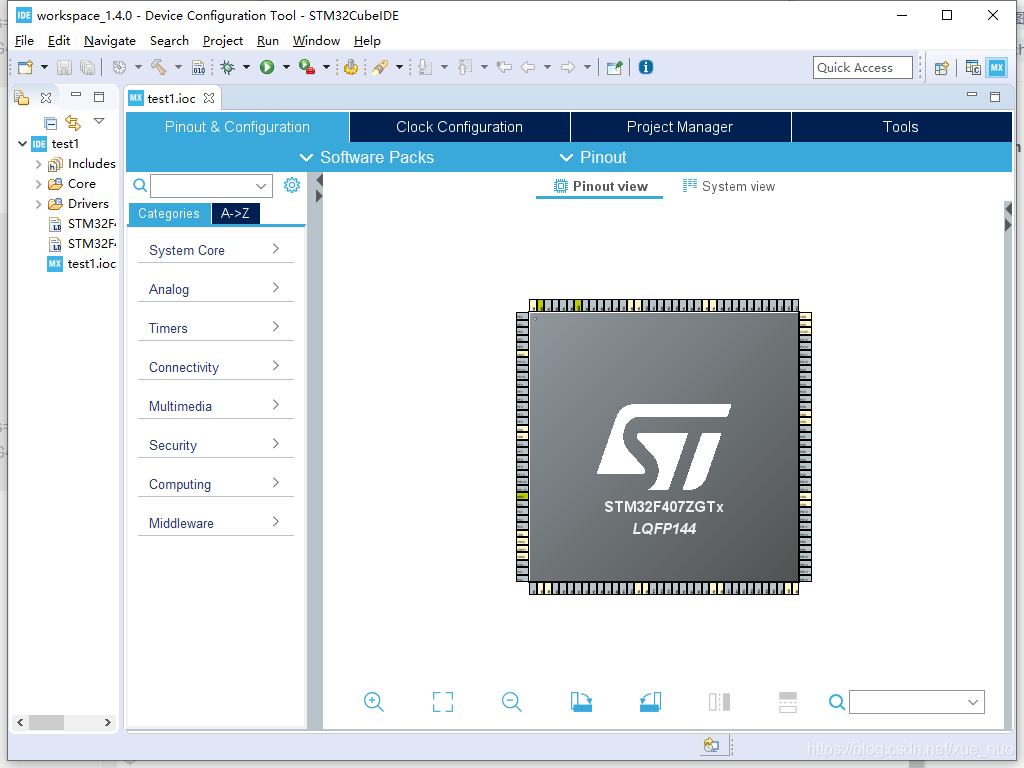1024x768 pixels.
Task: Switch to Device Configuration Tool perspective icon
Action: 997,67
